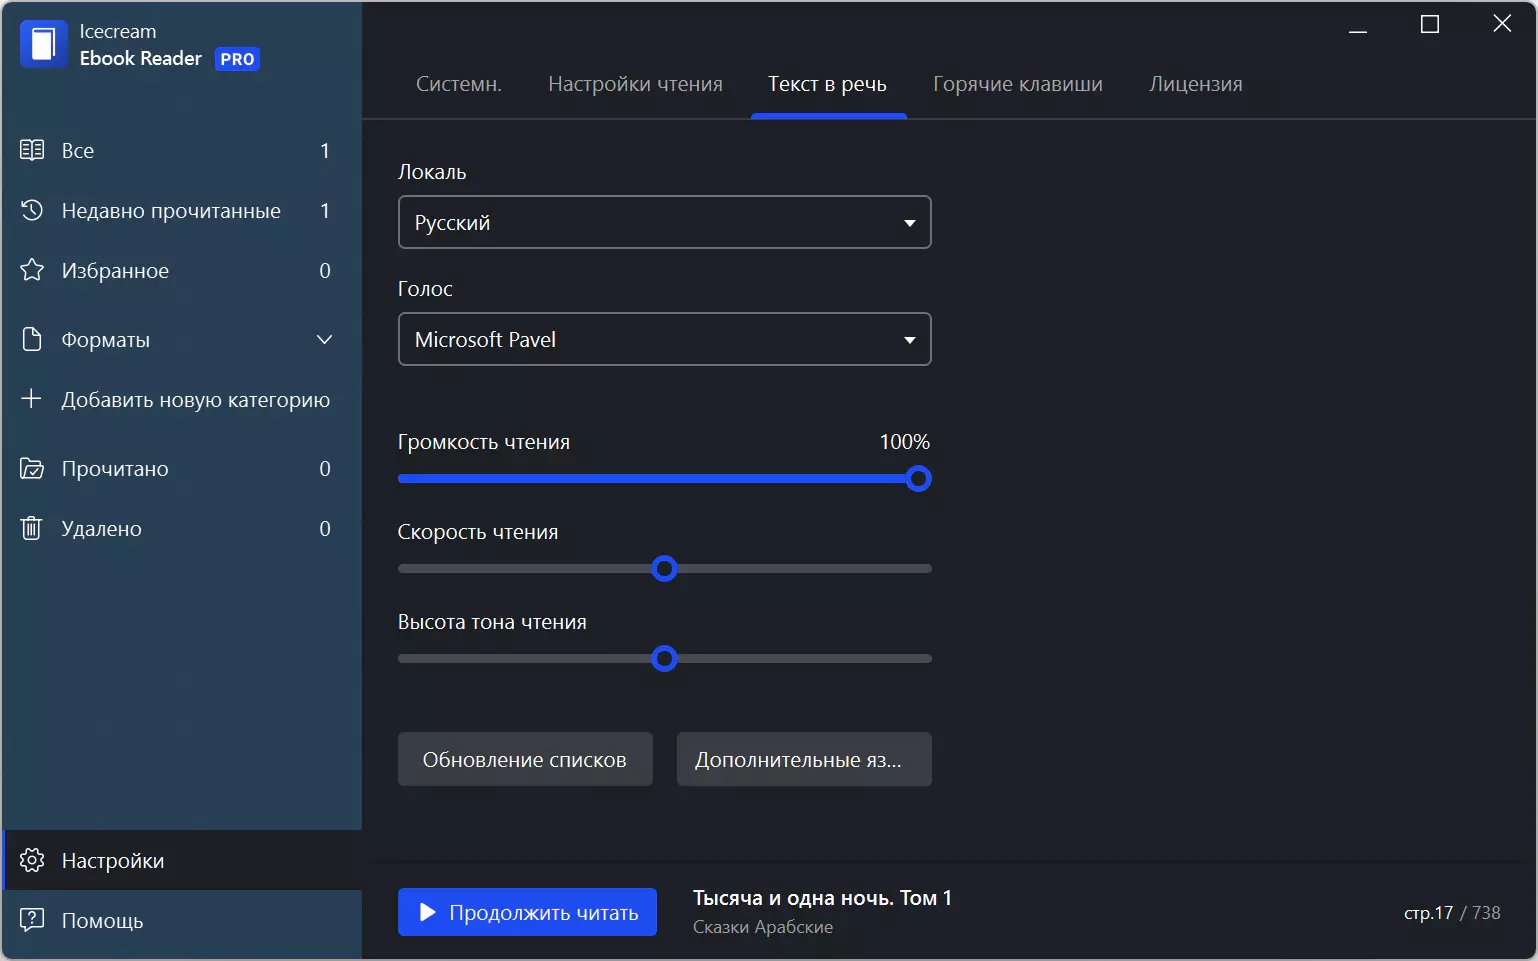Click the page indicator стр.17 / 738
1538x961 pixels.
pos(1452,912)
